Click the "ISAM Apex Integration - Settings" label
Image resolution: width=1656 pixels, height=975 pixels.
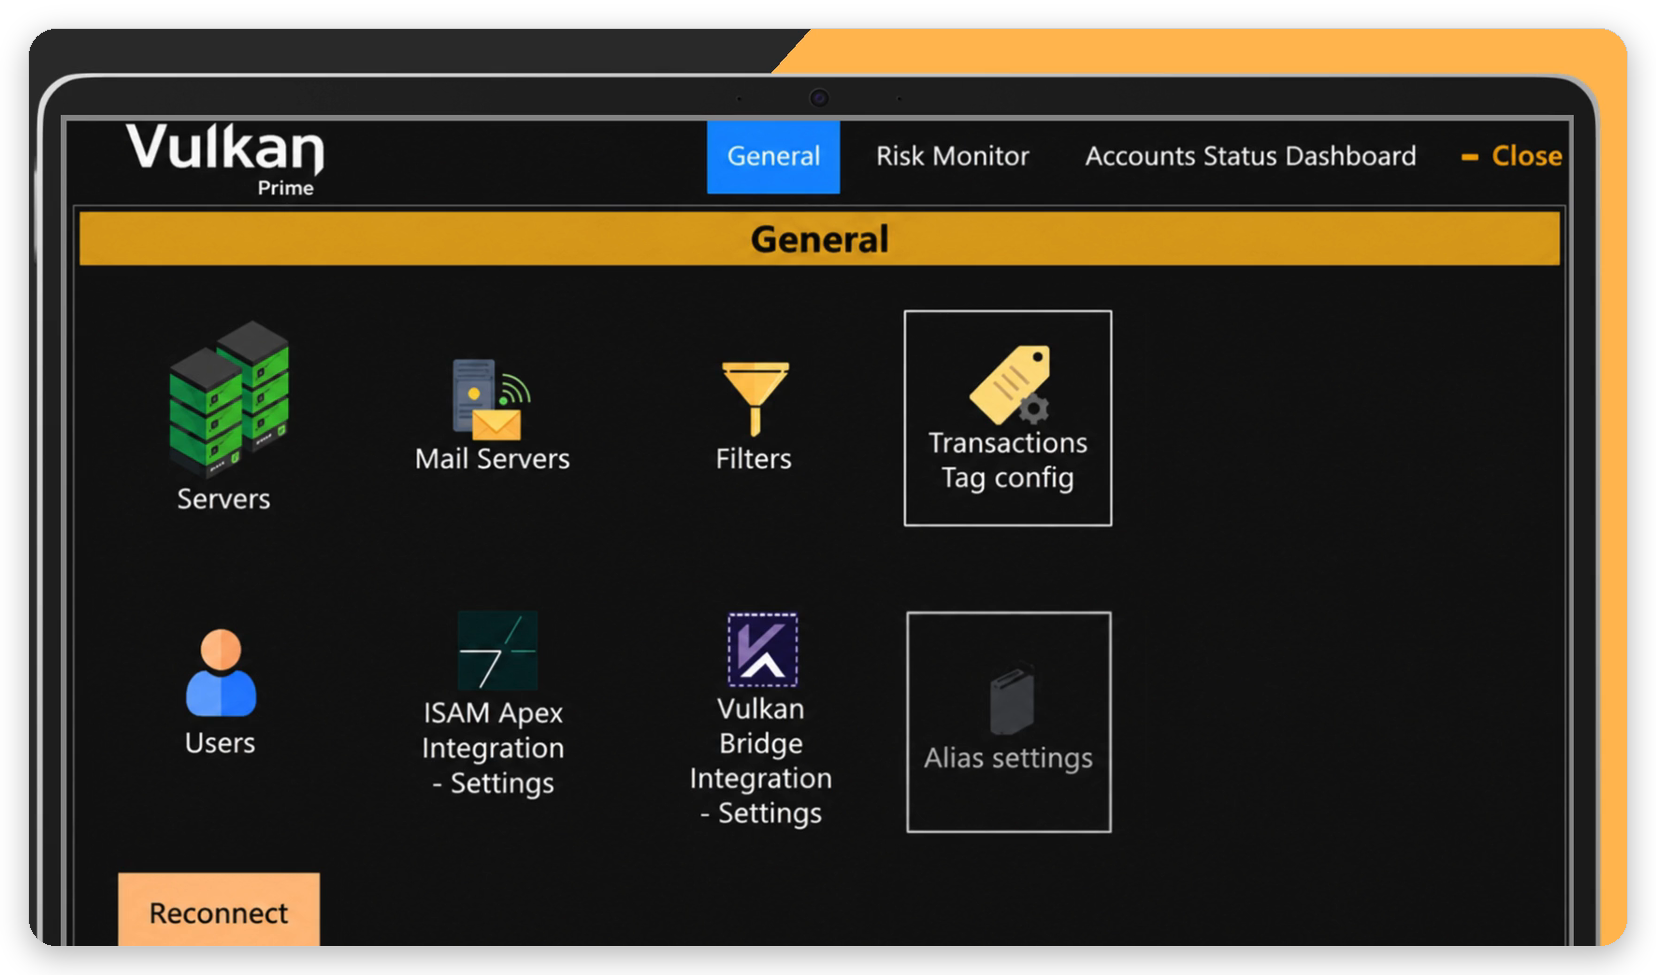pos(493,748)
